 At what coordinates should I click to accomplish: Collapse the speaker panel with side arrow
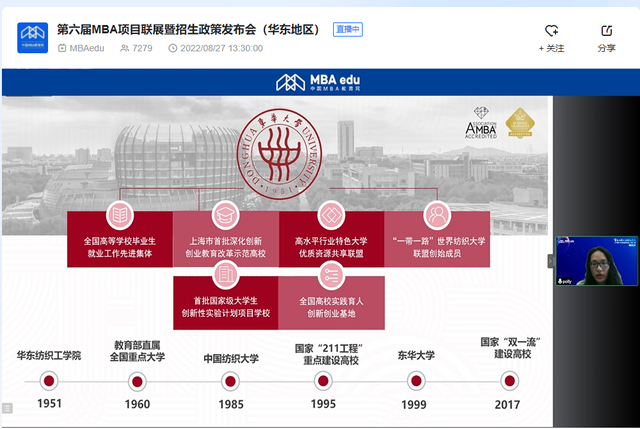click(551, 261)
